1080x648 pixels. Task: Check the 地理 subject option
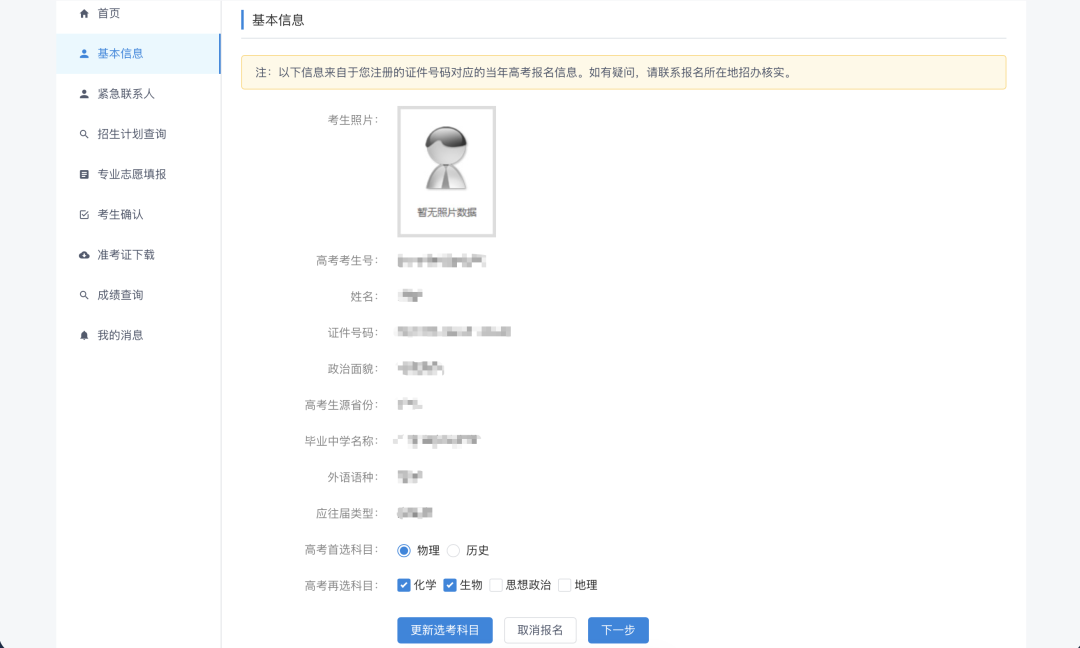point(565,585)
